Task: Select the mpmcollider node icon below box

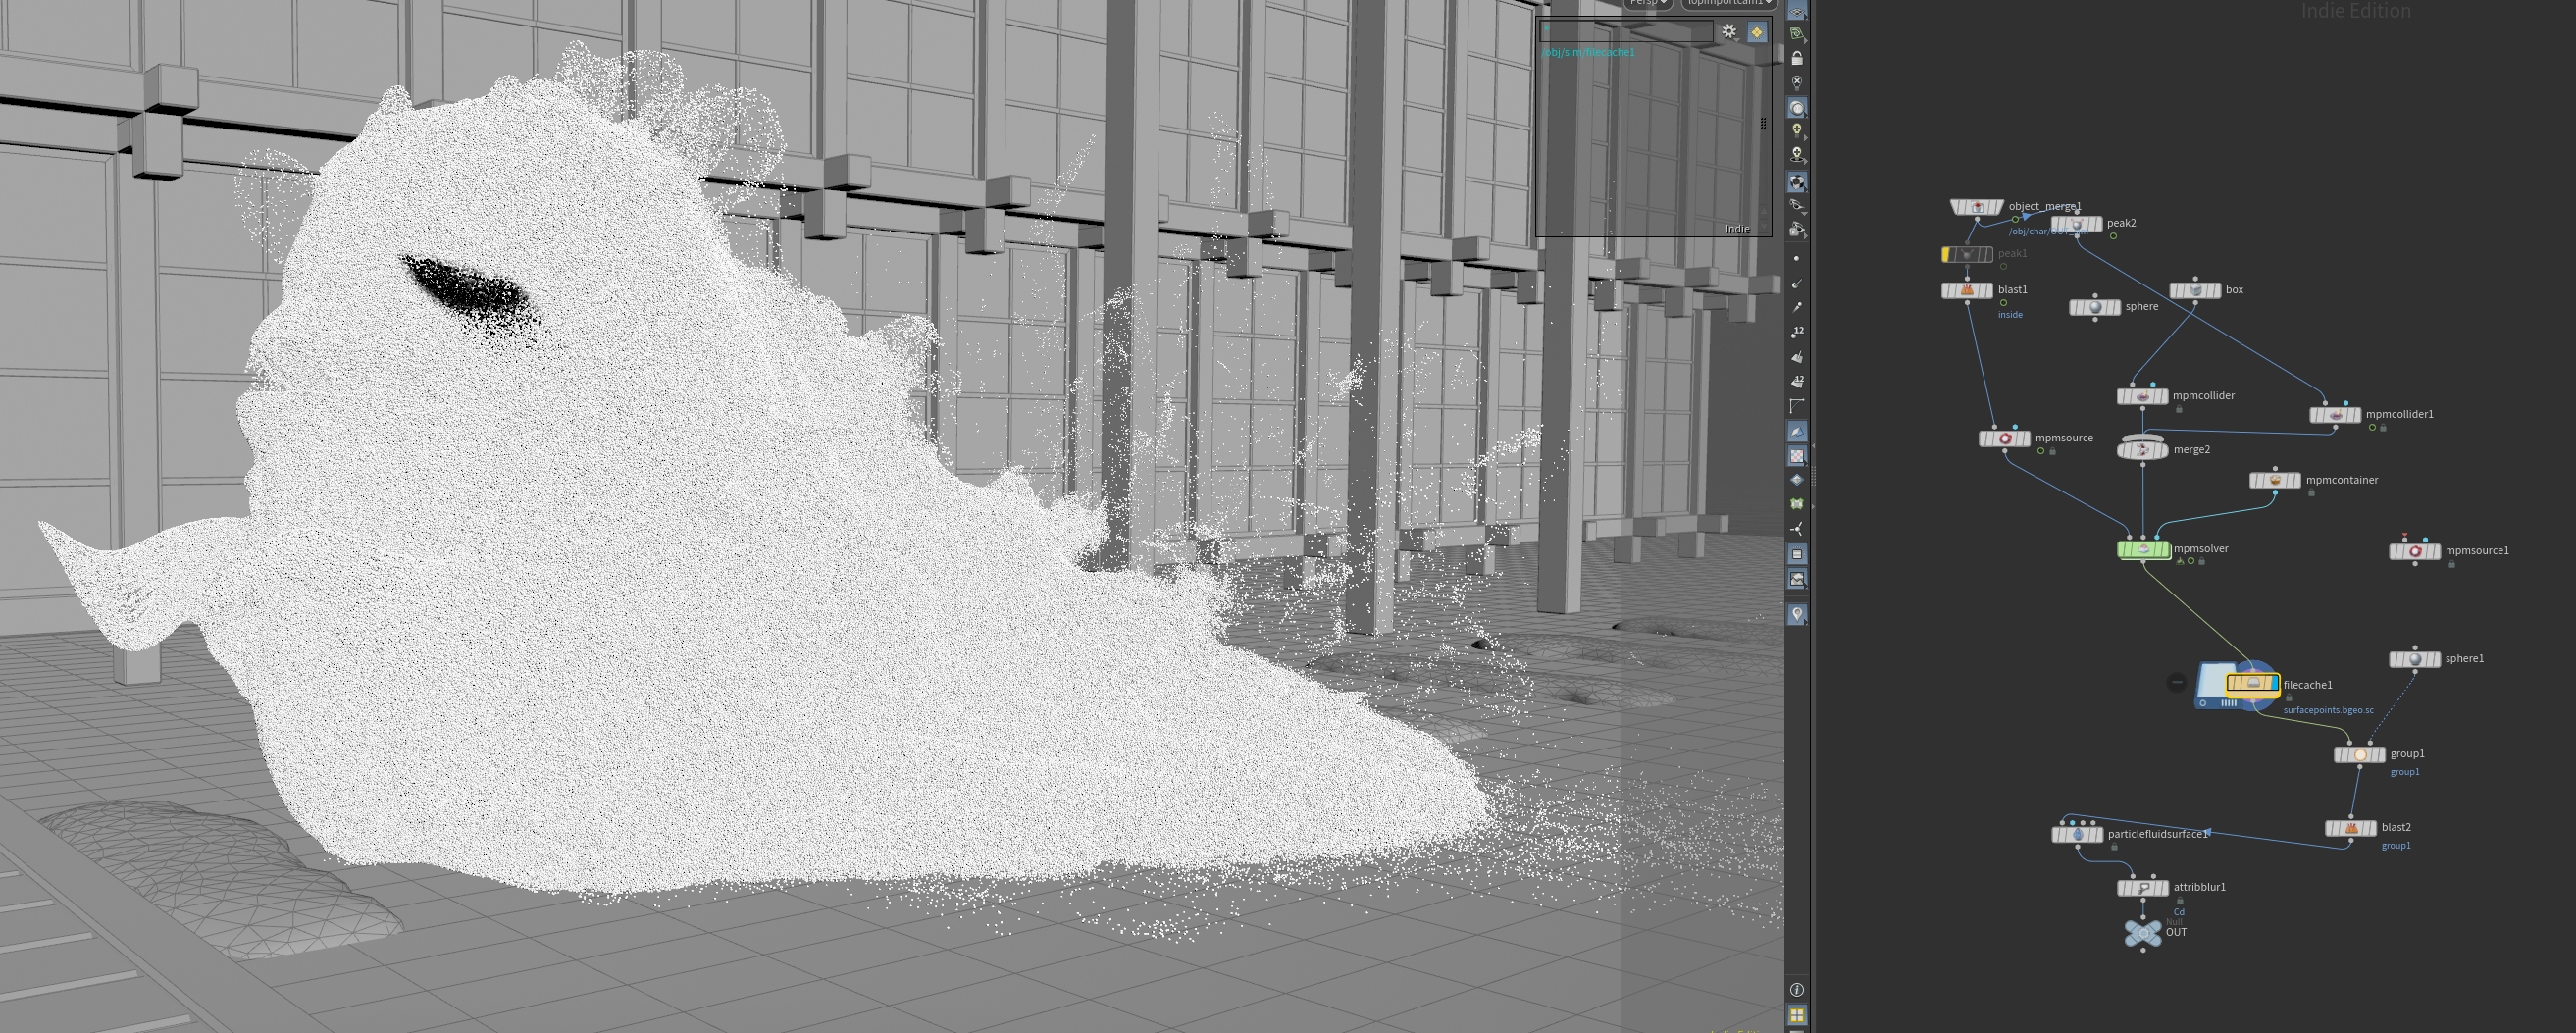Action: [x=2143, y=396]
